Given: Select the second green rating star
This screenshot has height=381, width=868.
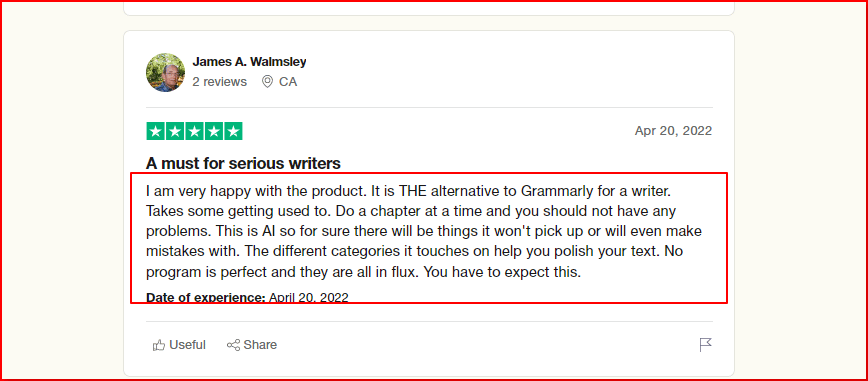Looking at the screenshot, I should coord(175,131).
